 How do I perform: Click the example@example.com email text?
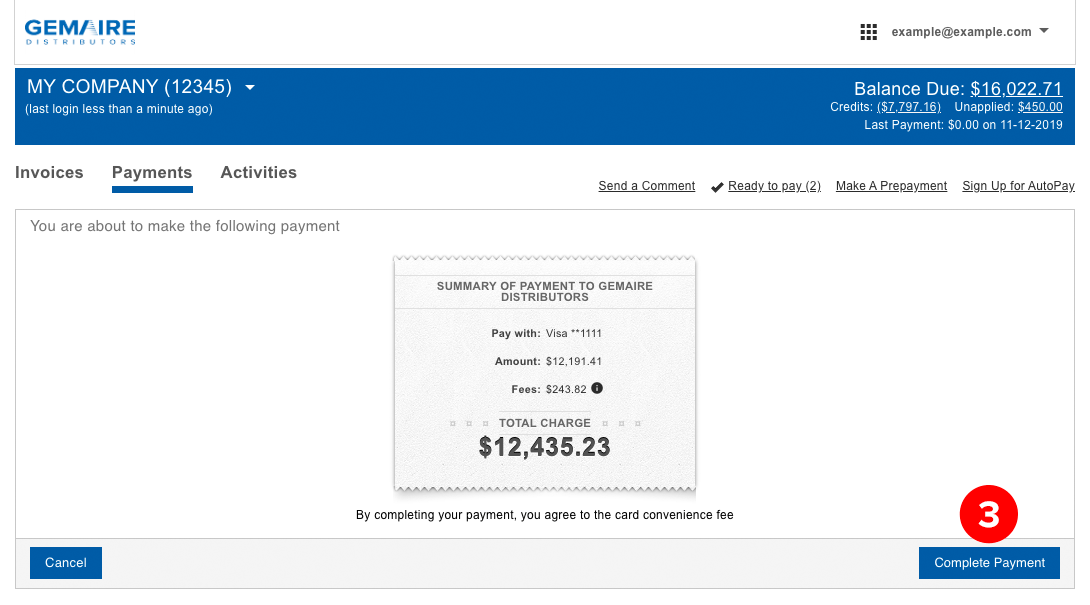tap(961, 32)
